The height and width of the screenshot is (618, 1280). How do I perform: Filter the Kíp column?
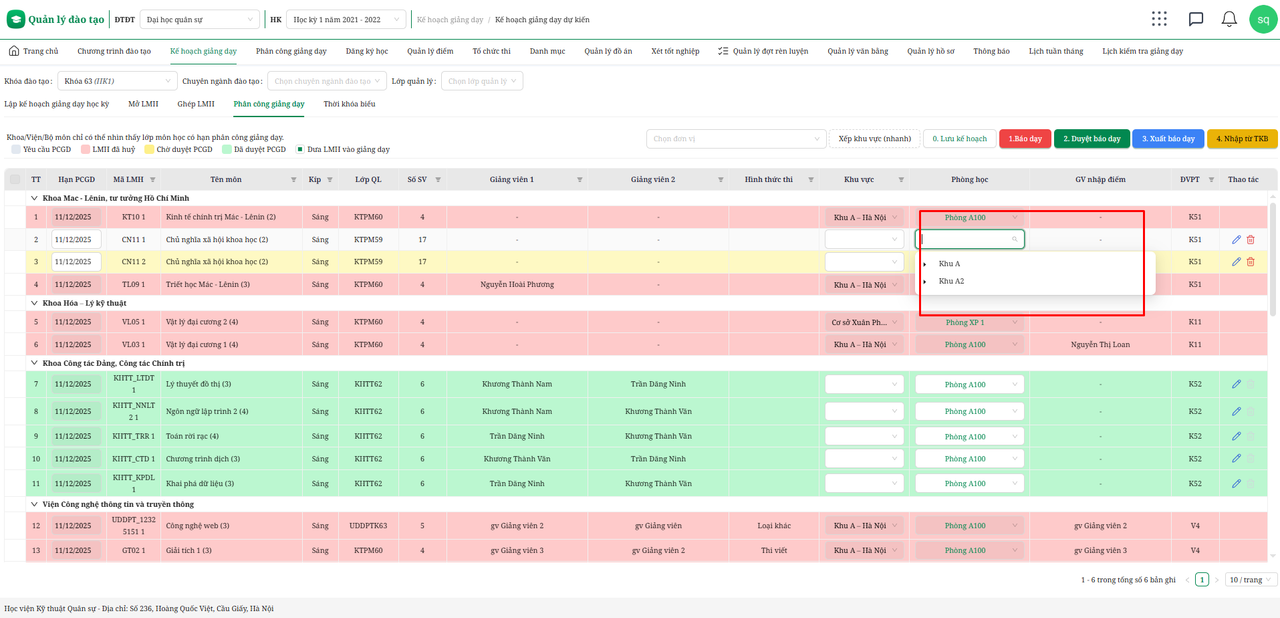coord(330,180)
